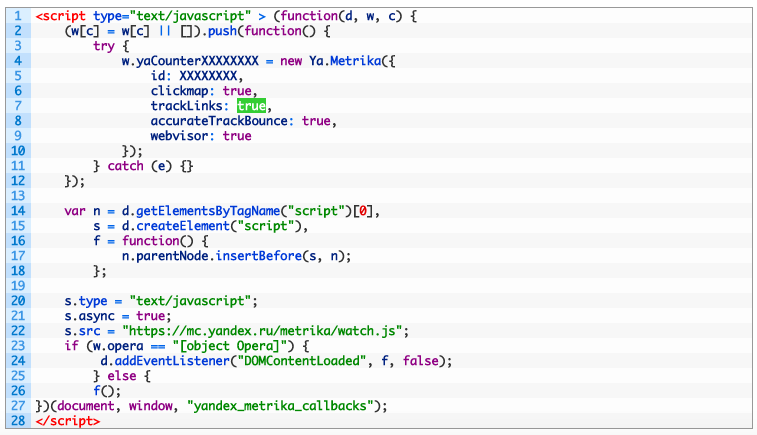Click accurateTrackBounce property name
757x435 pixels.
pos(219,121)
